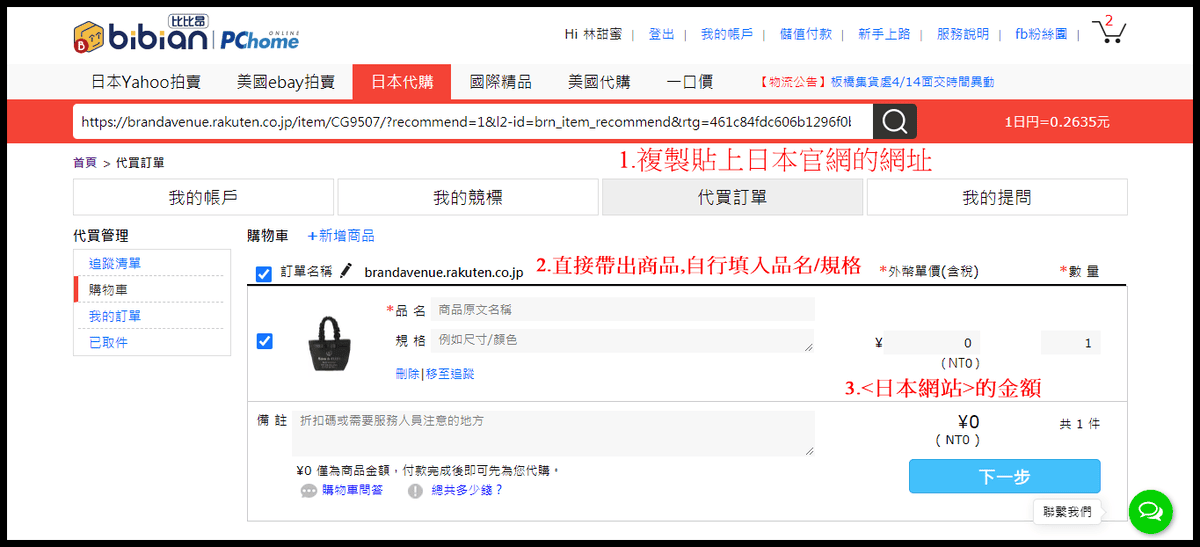
Task: Click the 移至追蹤 link
Action: [x=450, y=374]
